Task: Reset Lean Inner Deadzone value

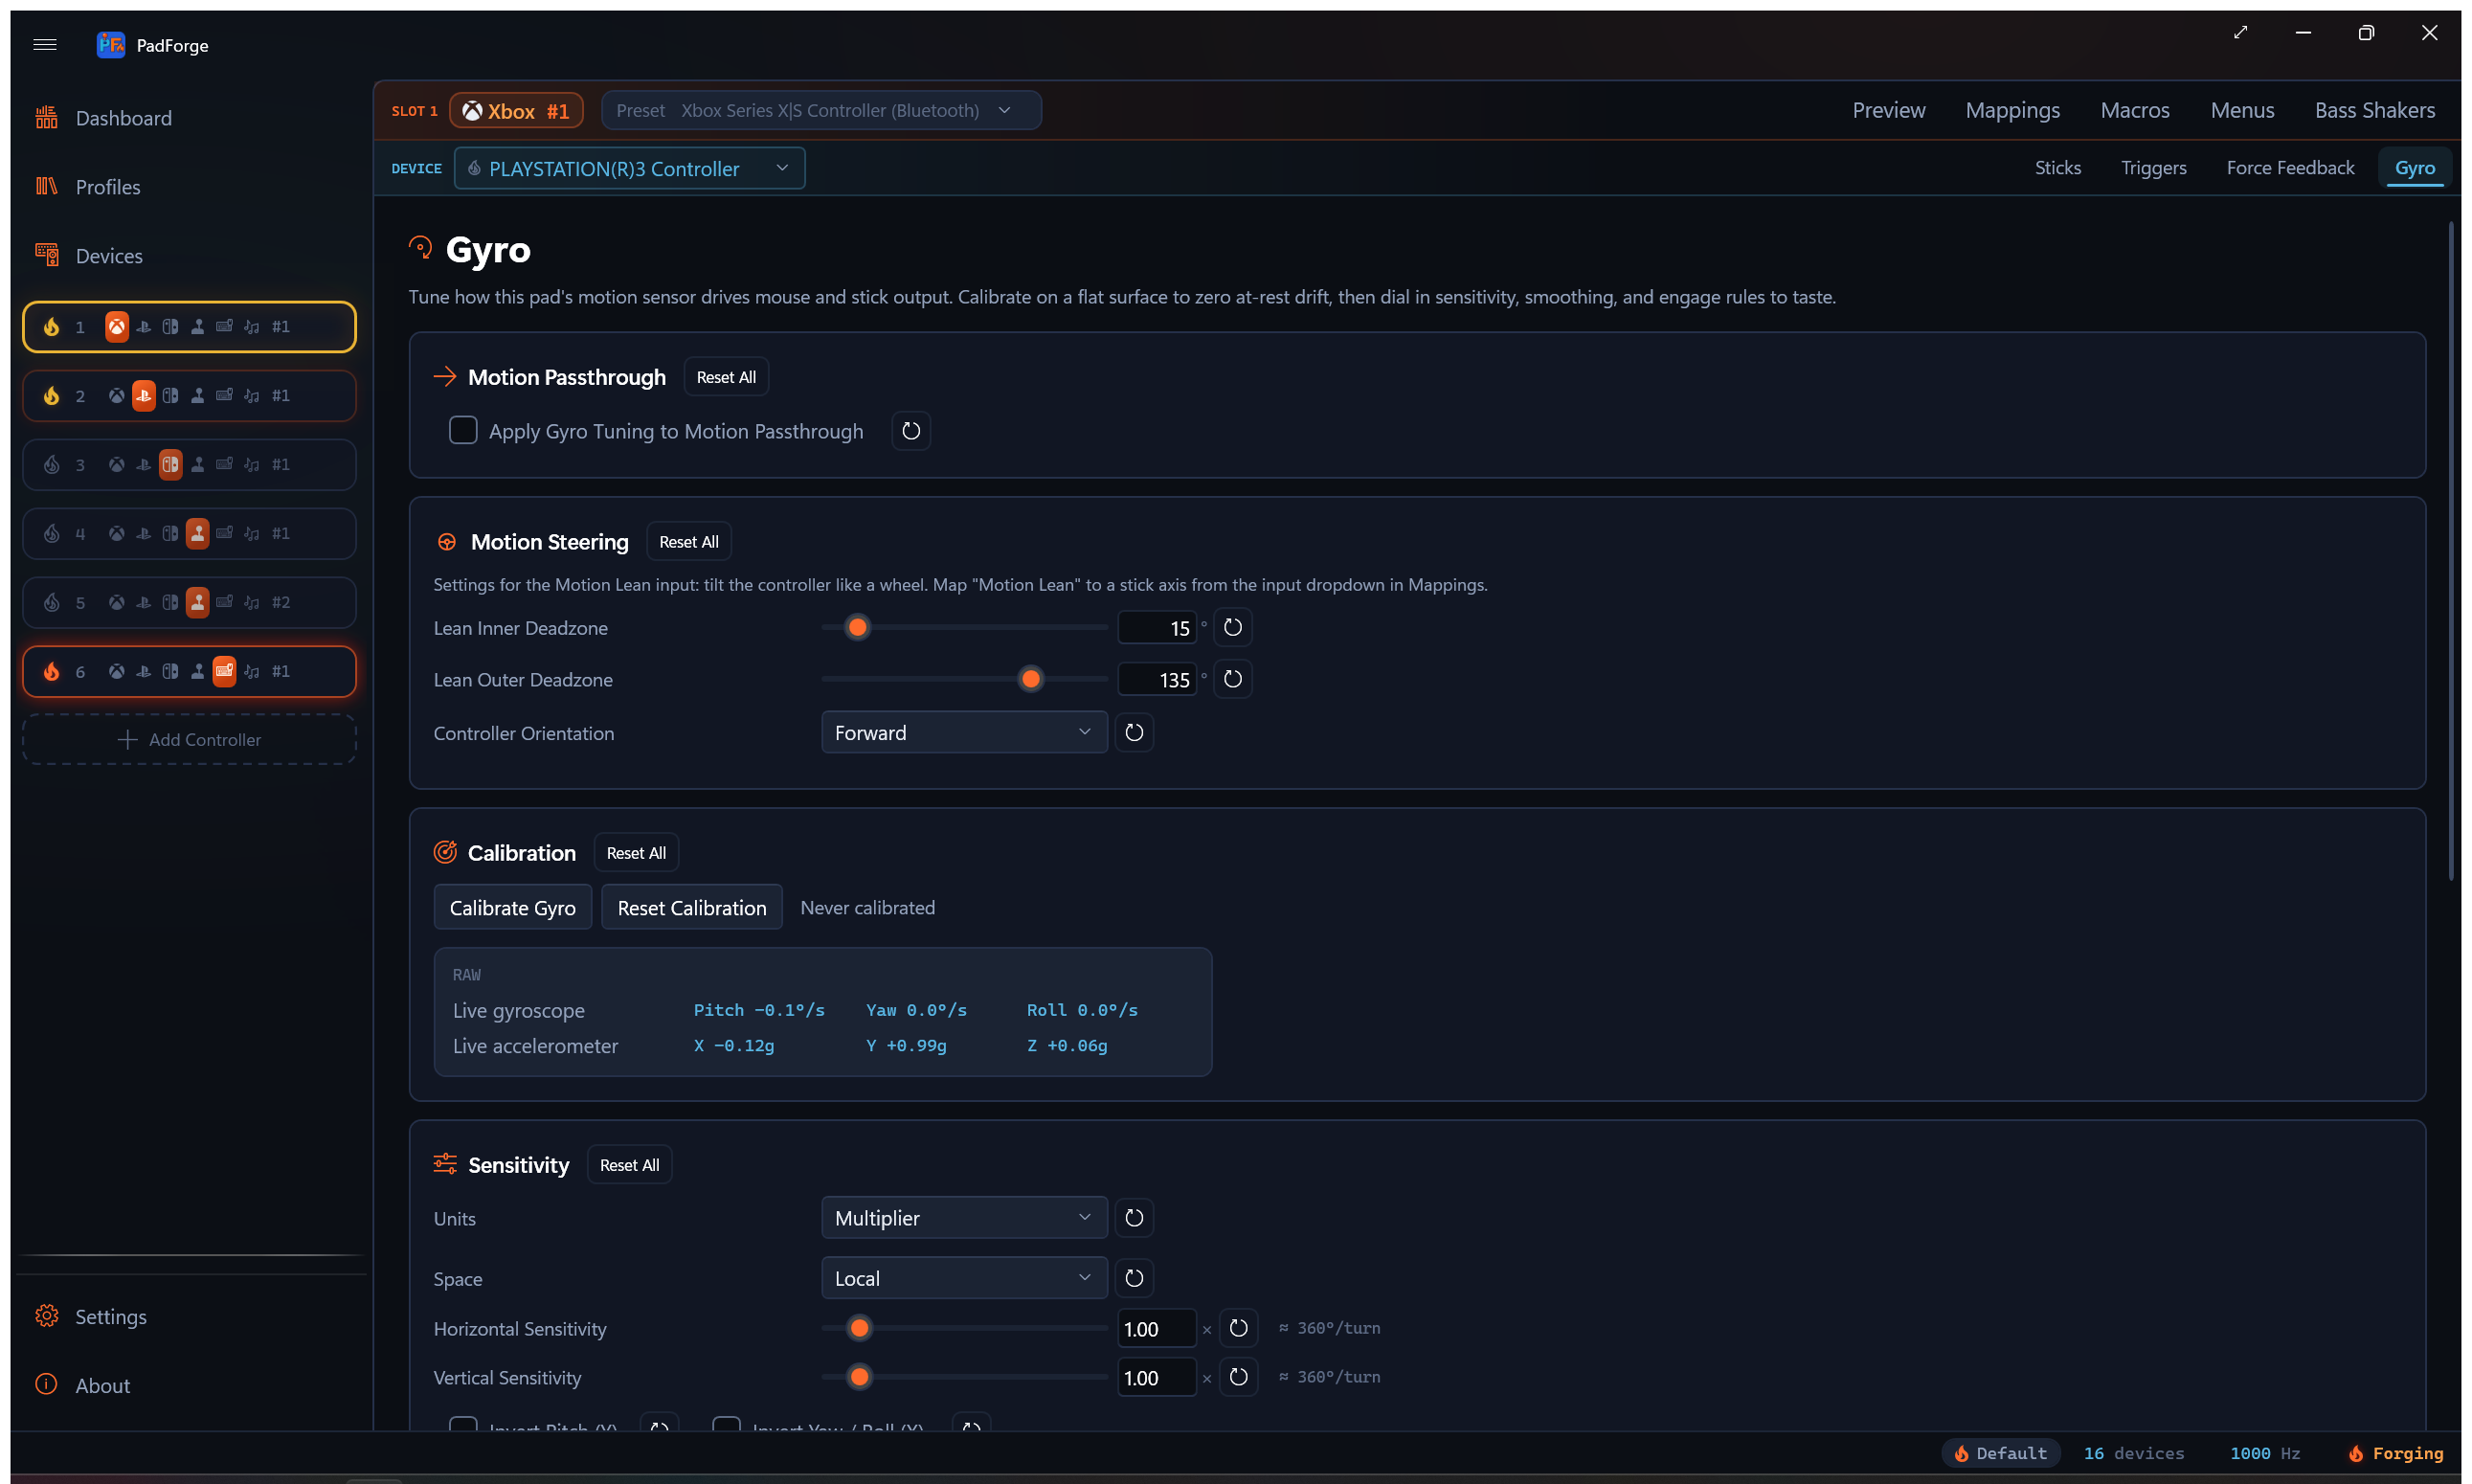Action: pos(1233,628)
